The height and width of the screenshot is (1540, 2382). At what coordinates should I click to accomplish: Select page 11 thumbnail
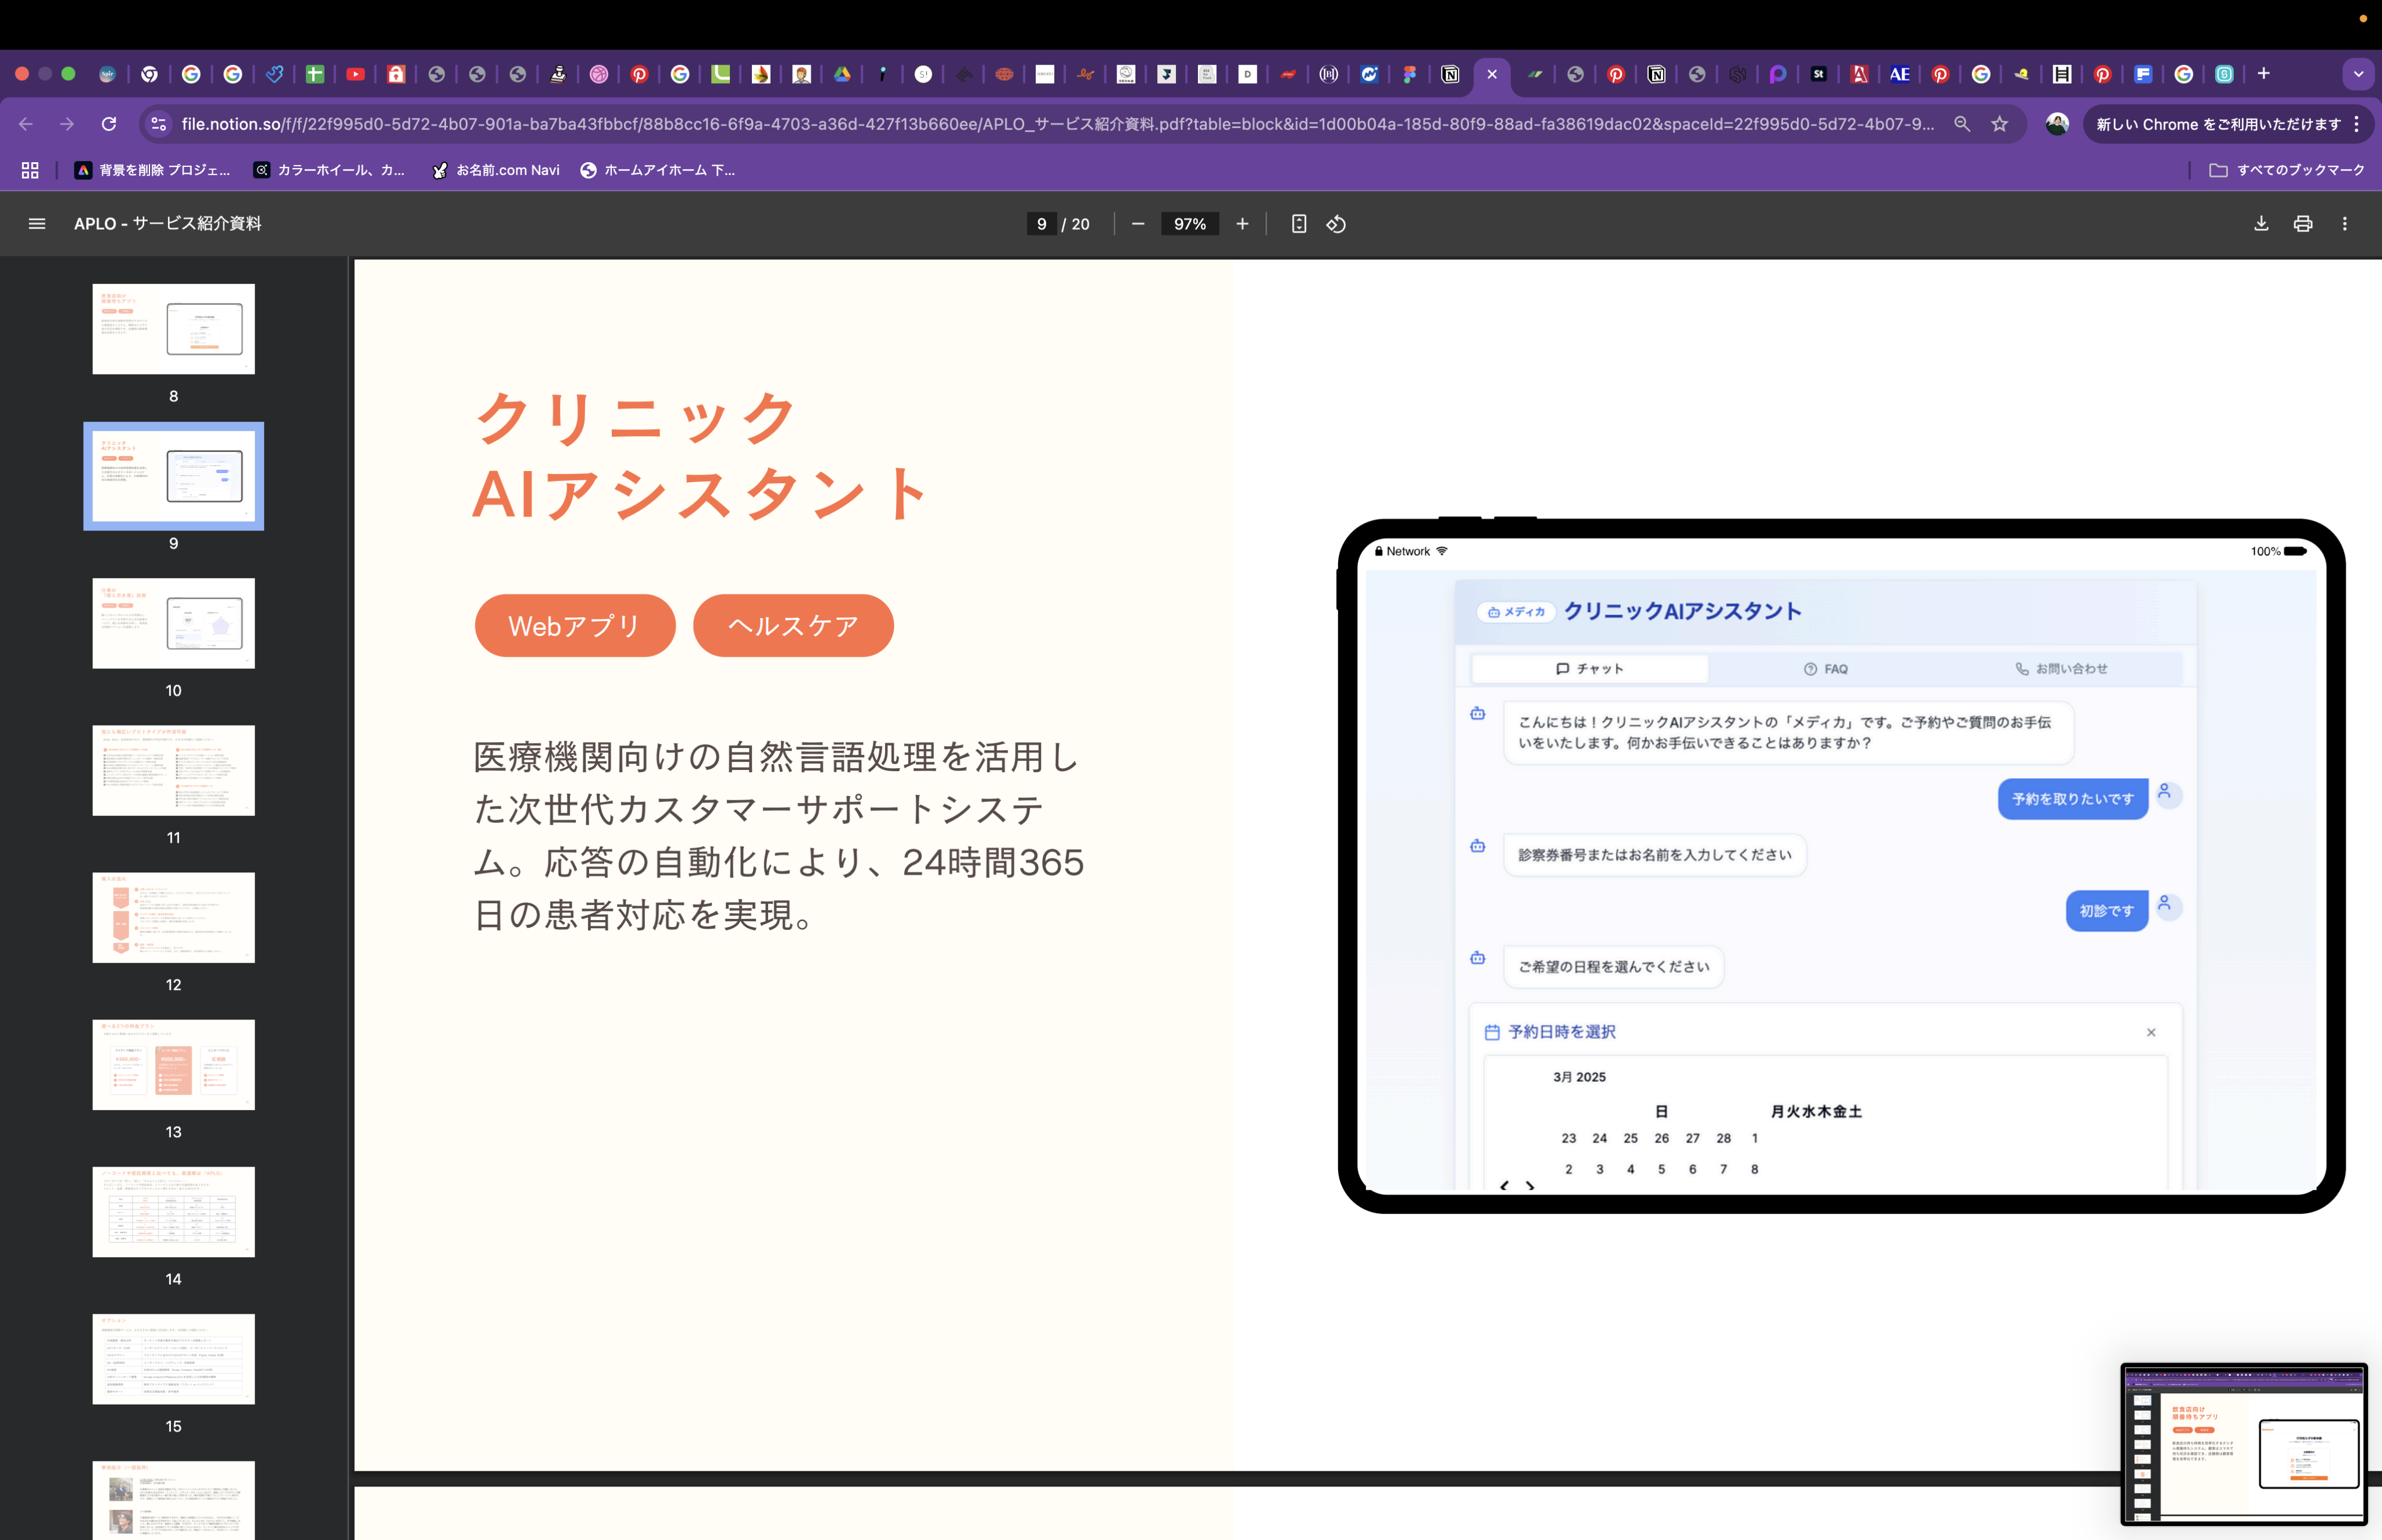(174, 770)
